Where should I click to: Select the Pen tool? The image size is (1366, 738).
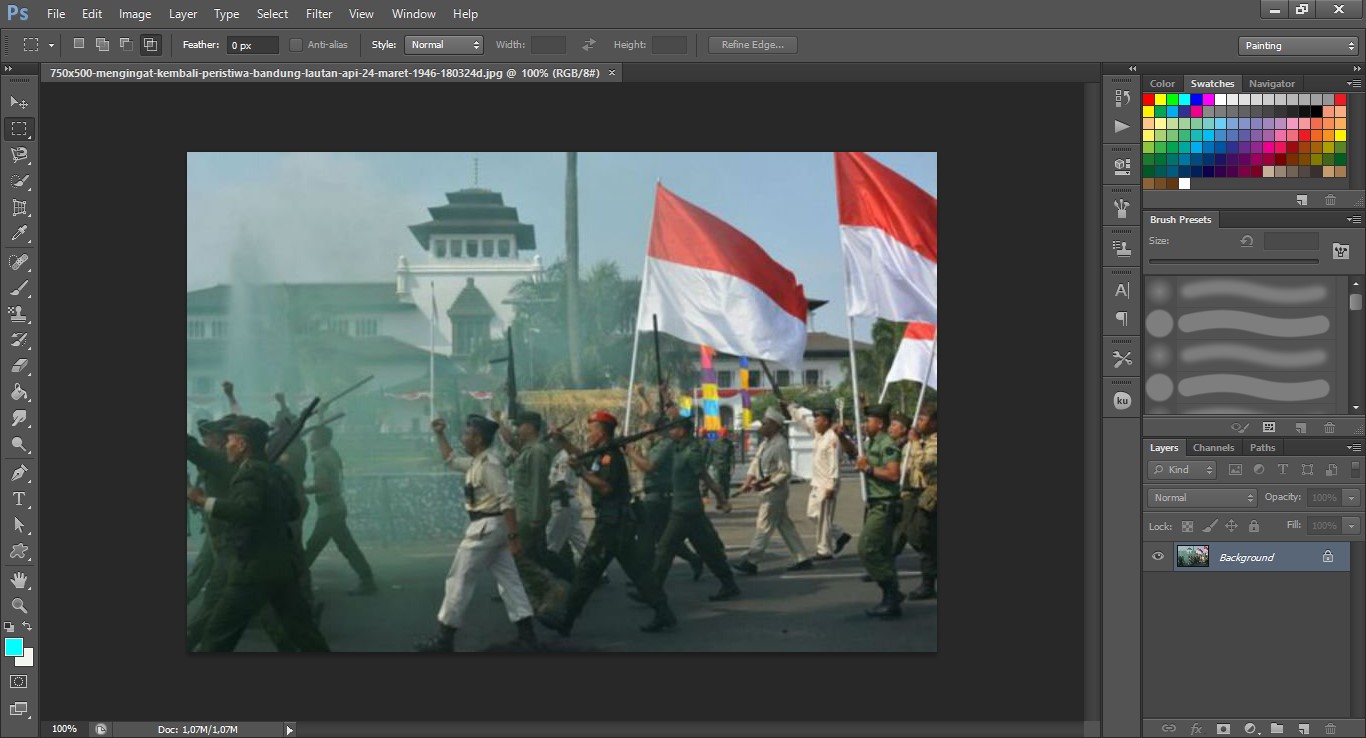coord(19,473)
